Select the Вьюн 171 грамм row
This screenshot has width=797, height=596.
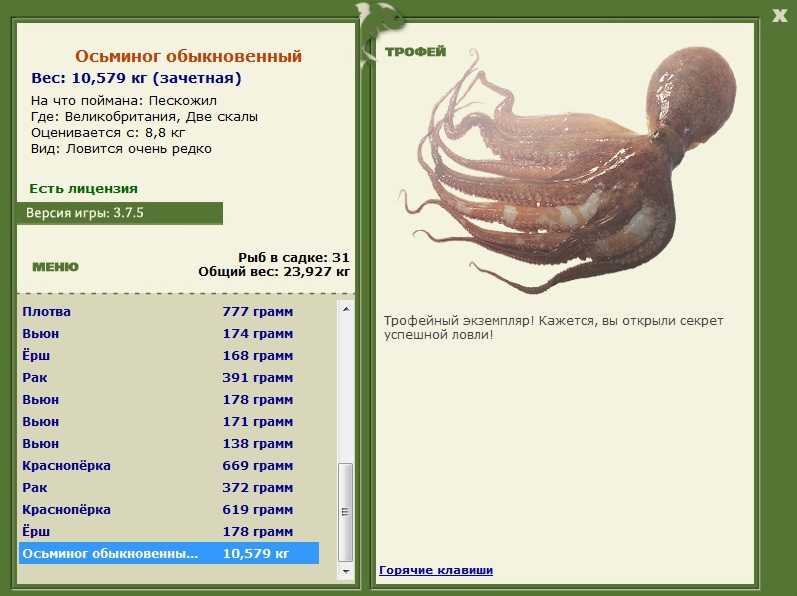coord(169,422)
